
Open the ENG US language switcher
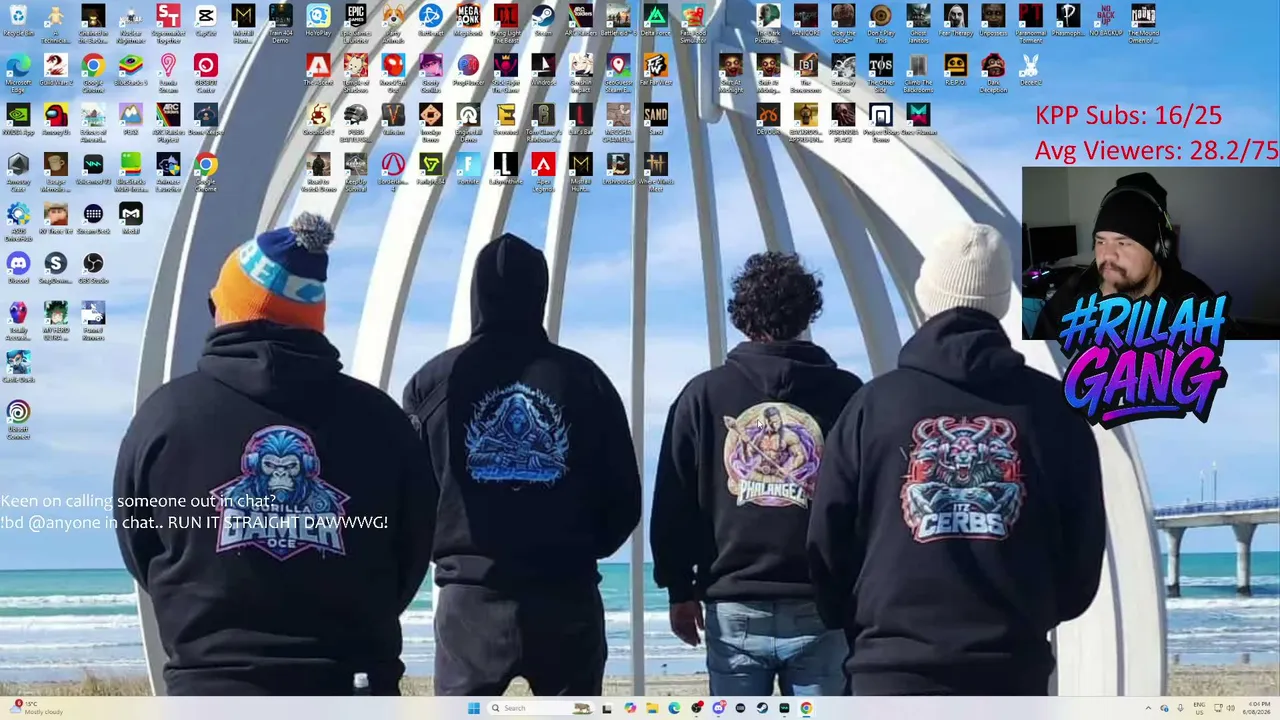coord(1199,708)
